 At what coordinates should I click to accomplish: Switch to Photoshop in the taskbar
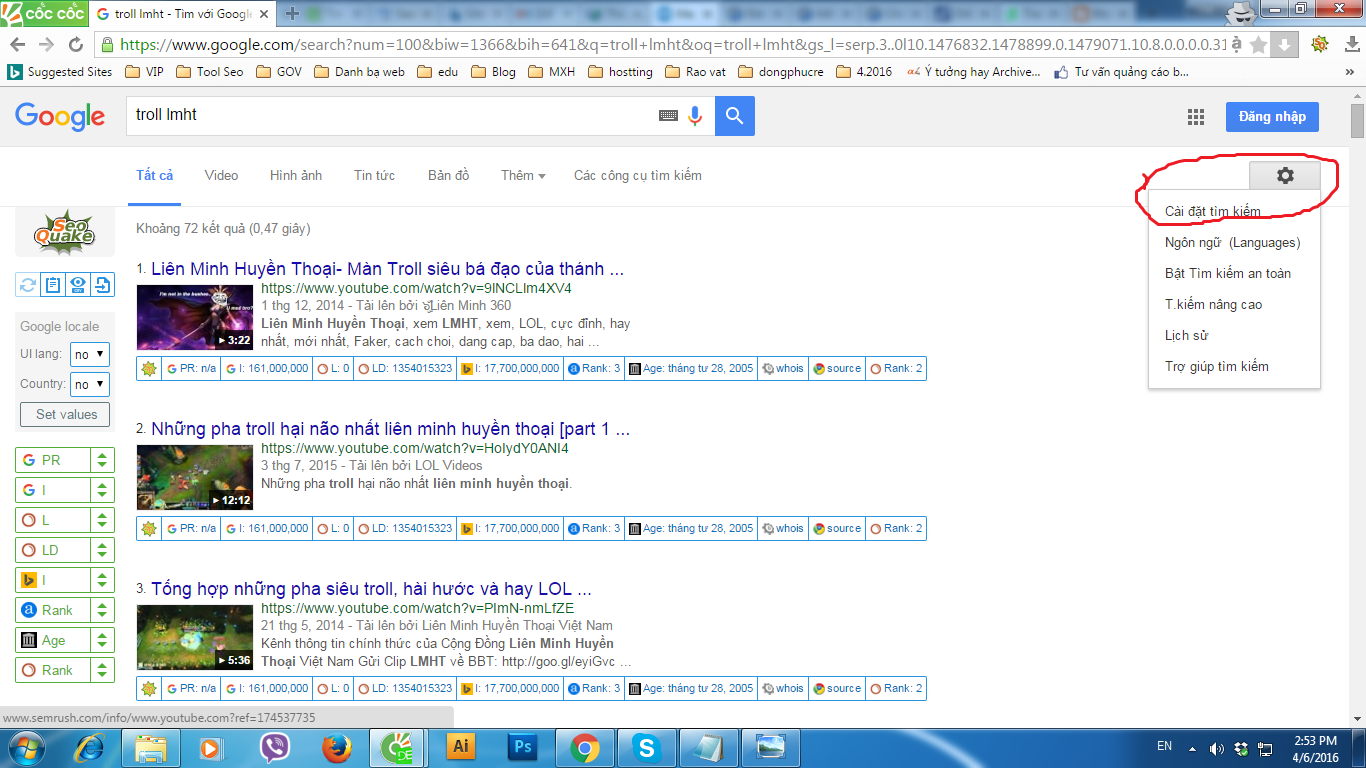point(523,746)
